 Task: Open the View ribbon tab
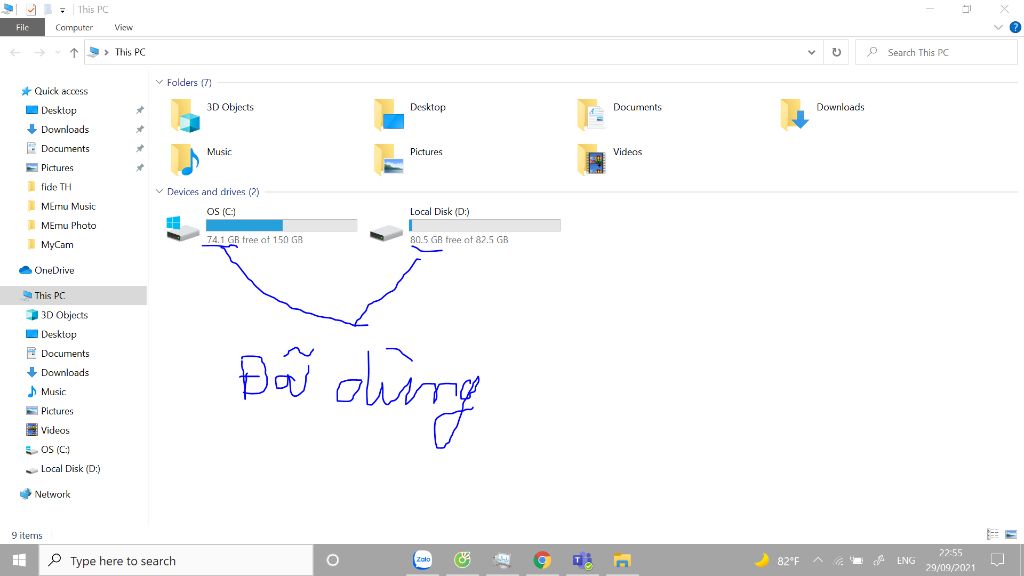123,27
